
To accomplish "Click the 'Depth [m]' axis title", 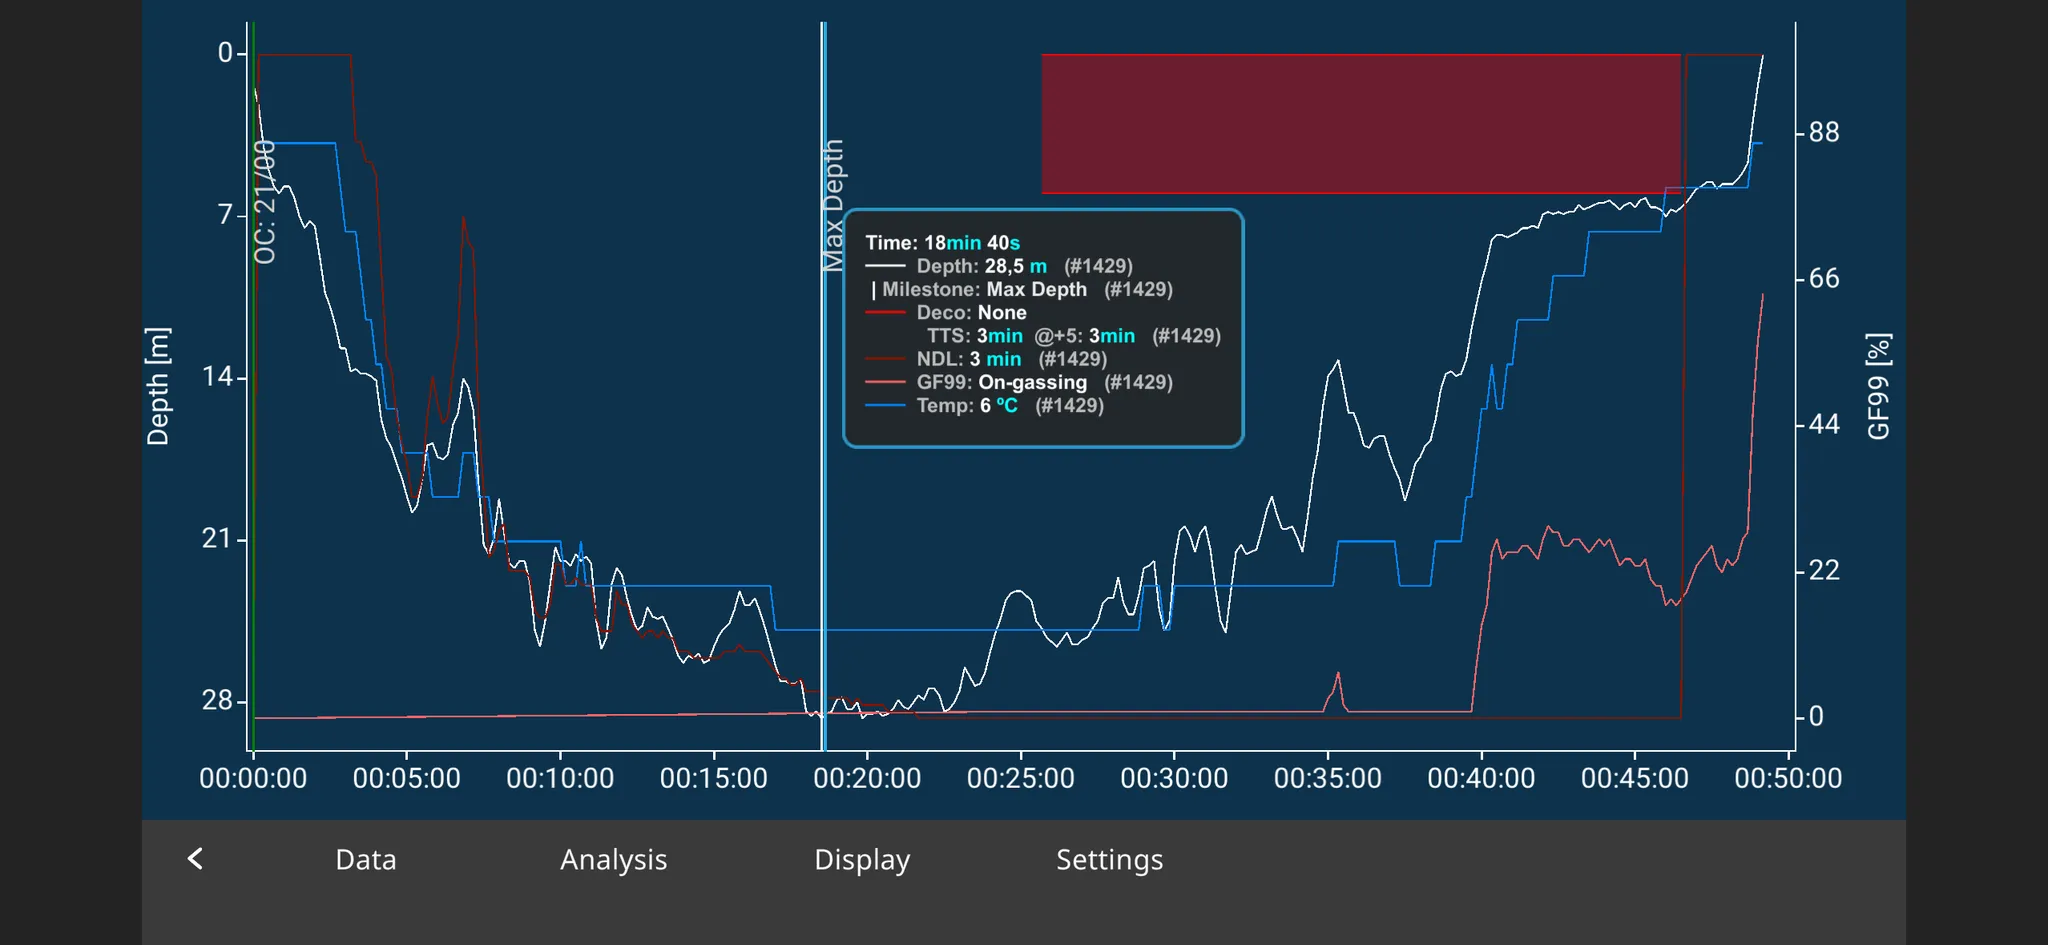I will [158, 386].
